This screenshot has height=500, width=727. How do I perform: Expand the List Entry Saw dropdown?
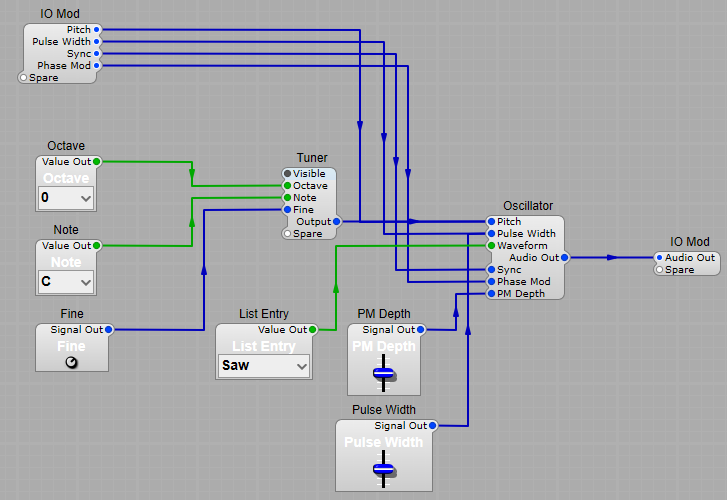point(264,366)
